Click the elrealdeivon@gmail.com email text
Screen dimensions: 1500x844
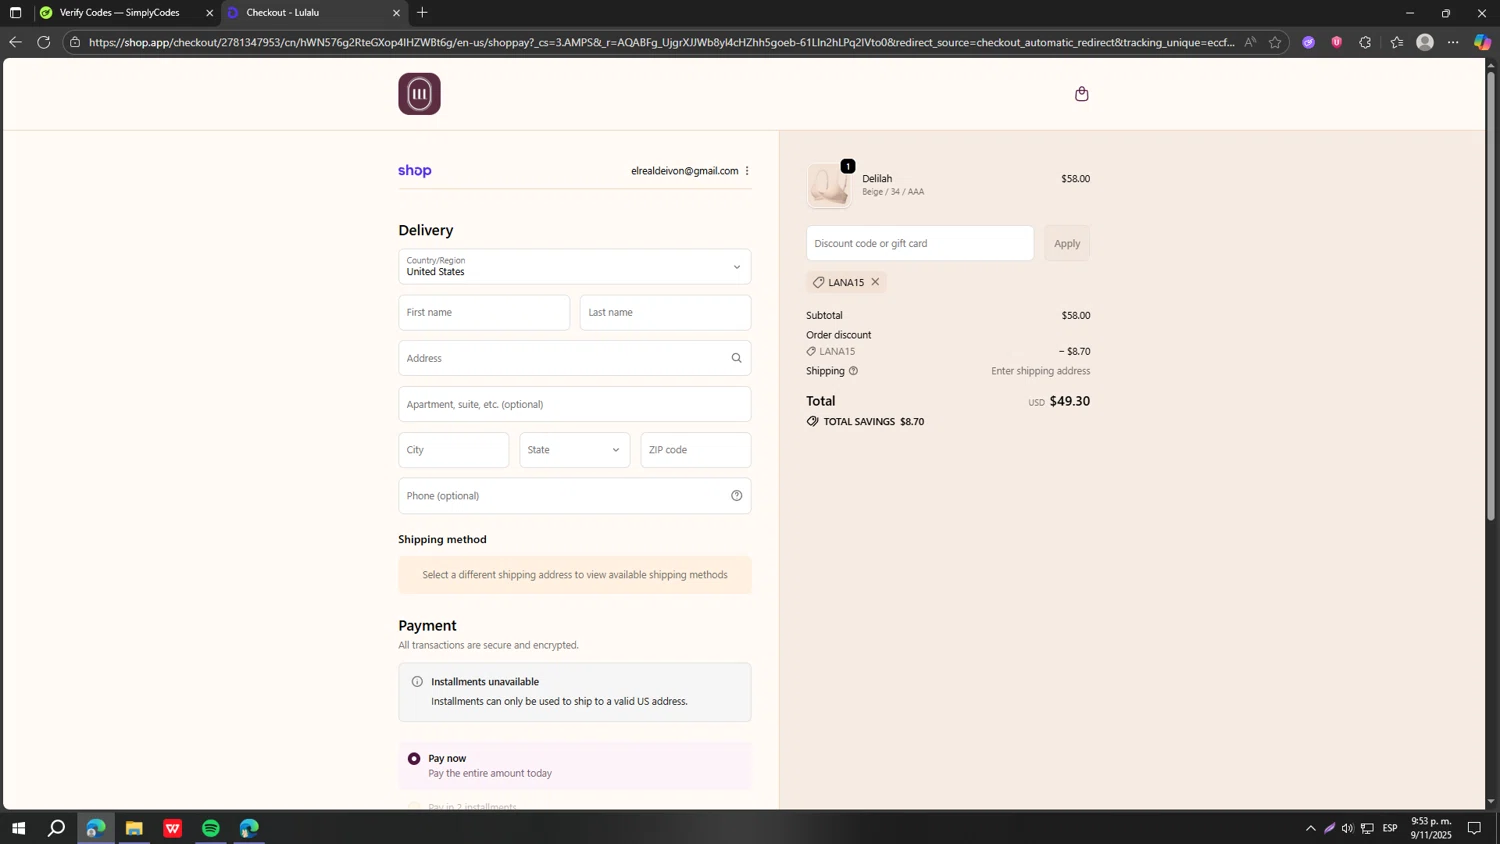point(685,171)
